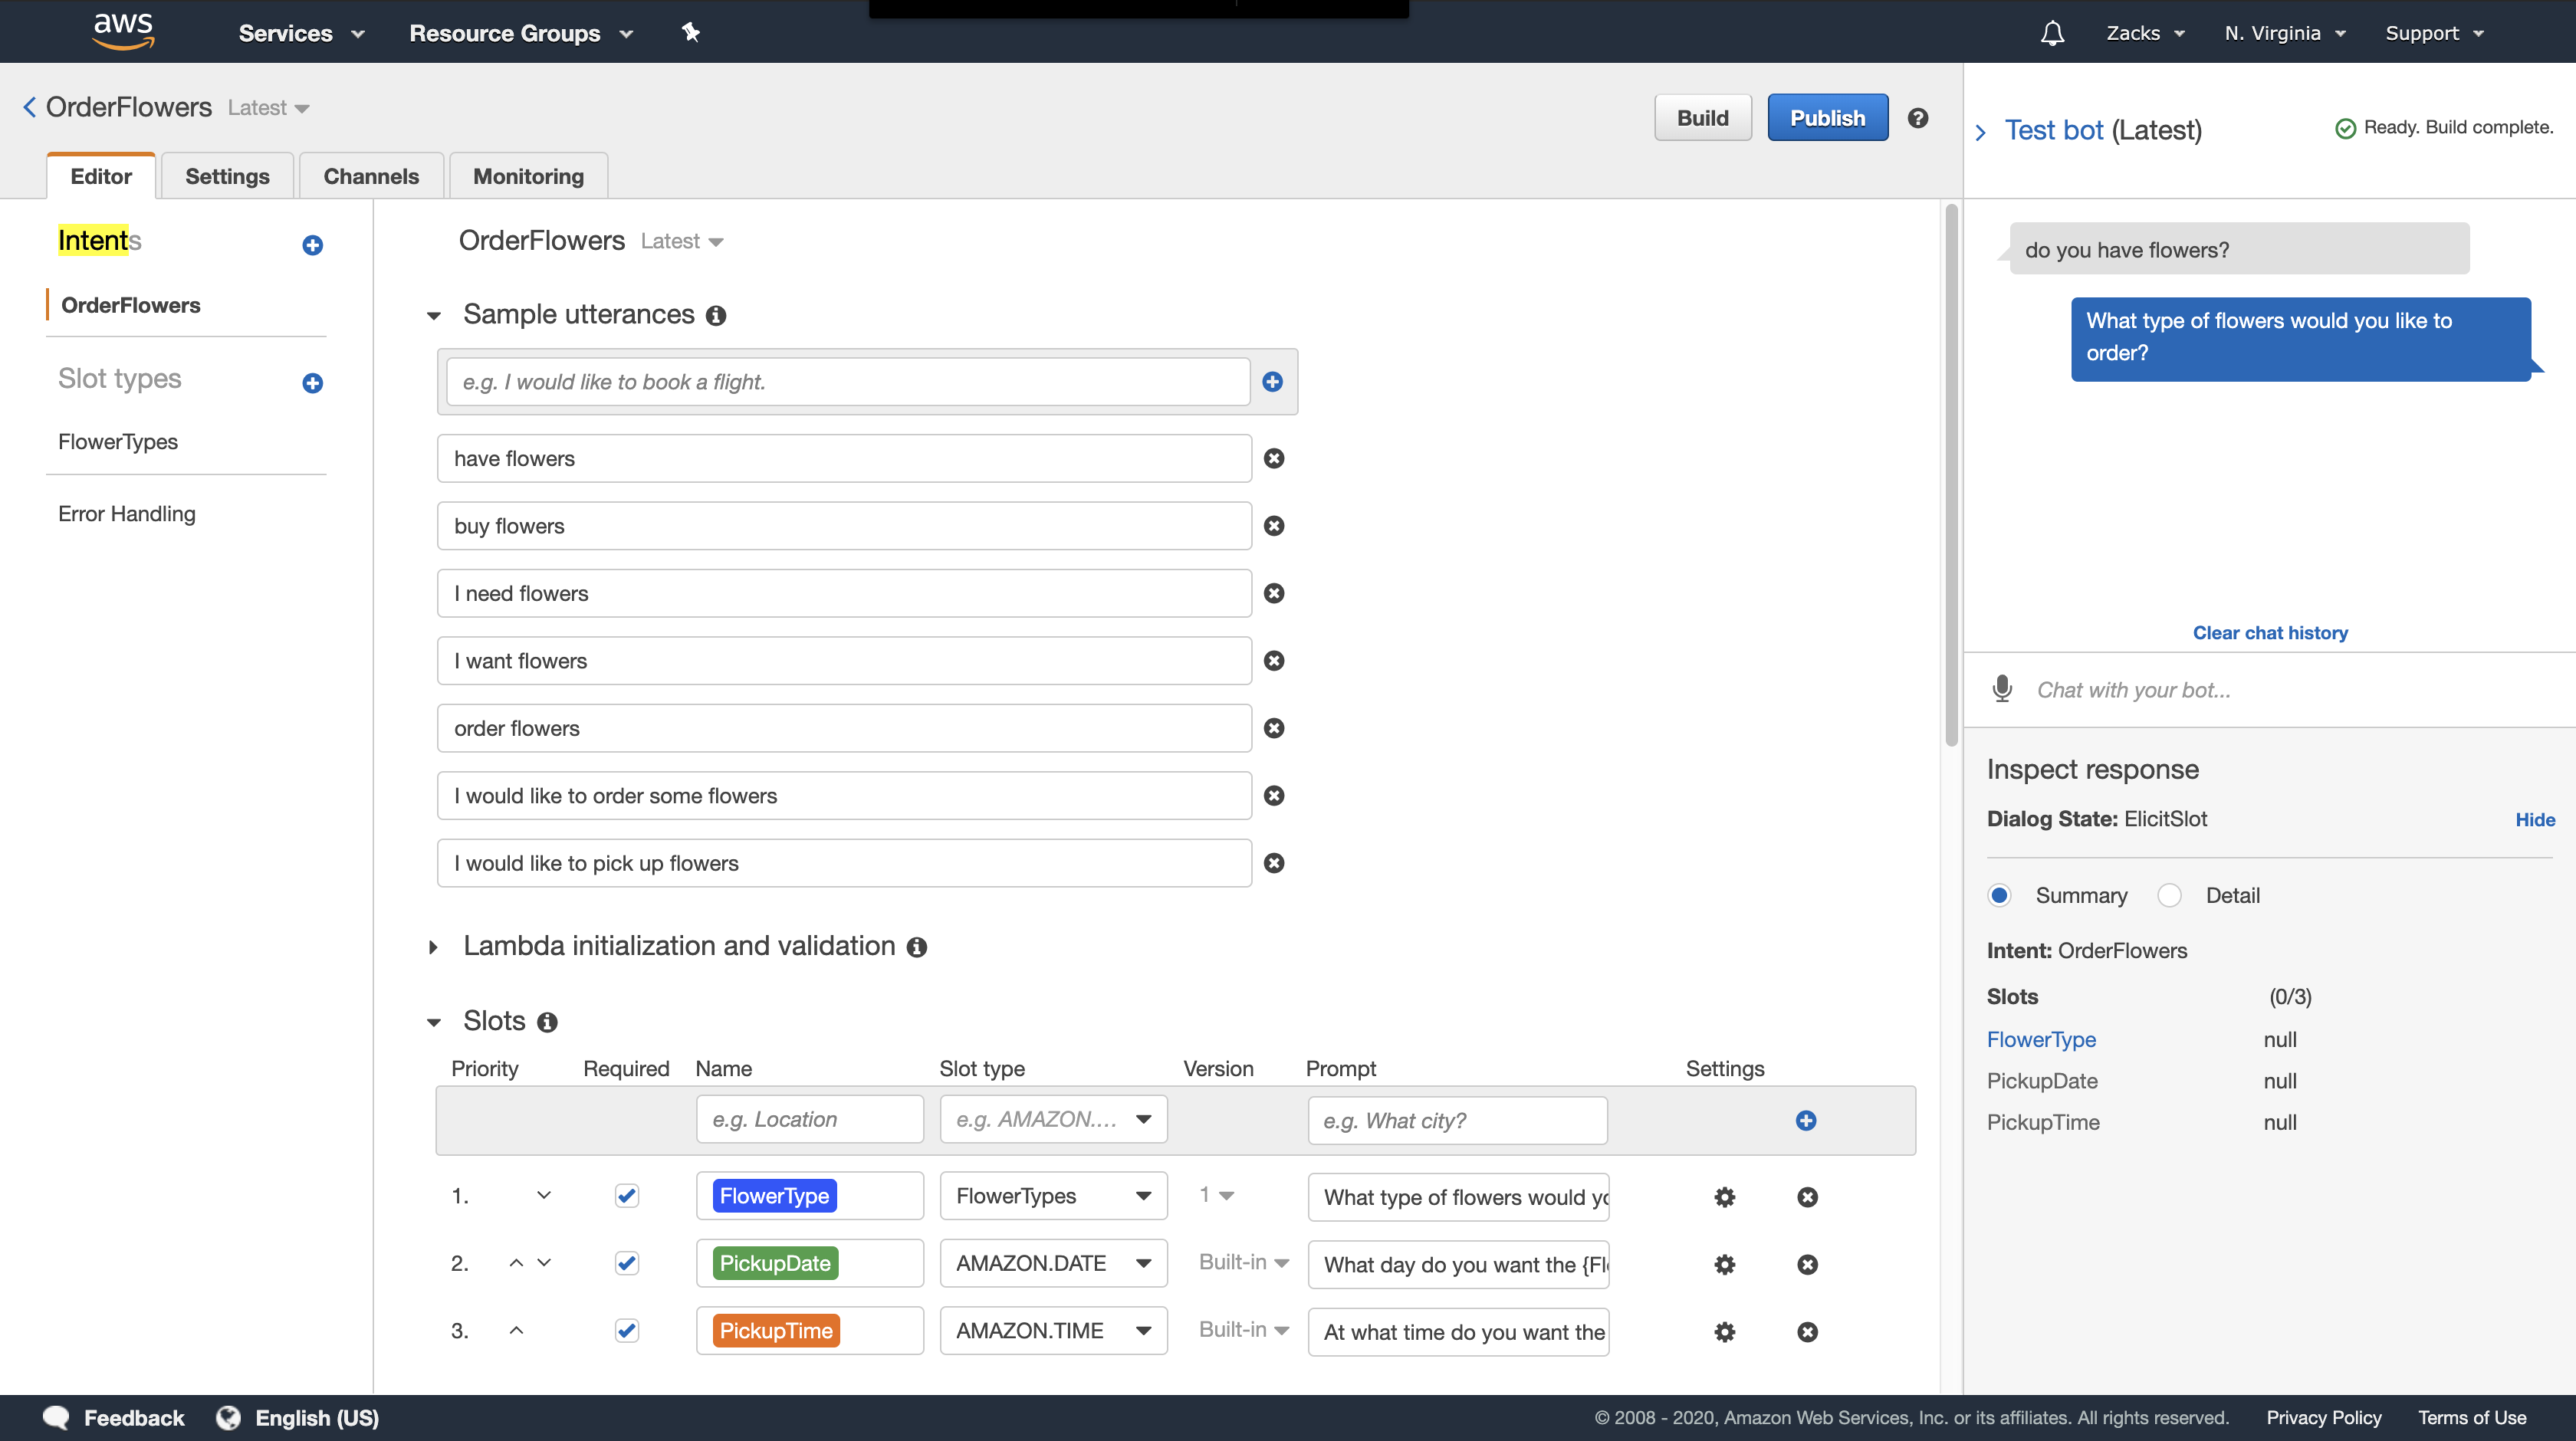Click the help question mark icon
2576x1441 pixels.
(x=1917, y=118)
